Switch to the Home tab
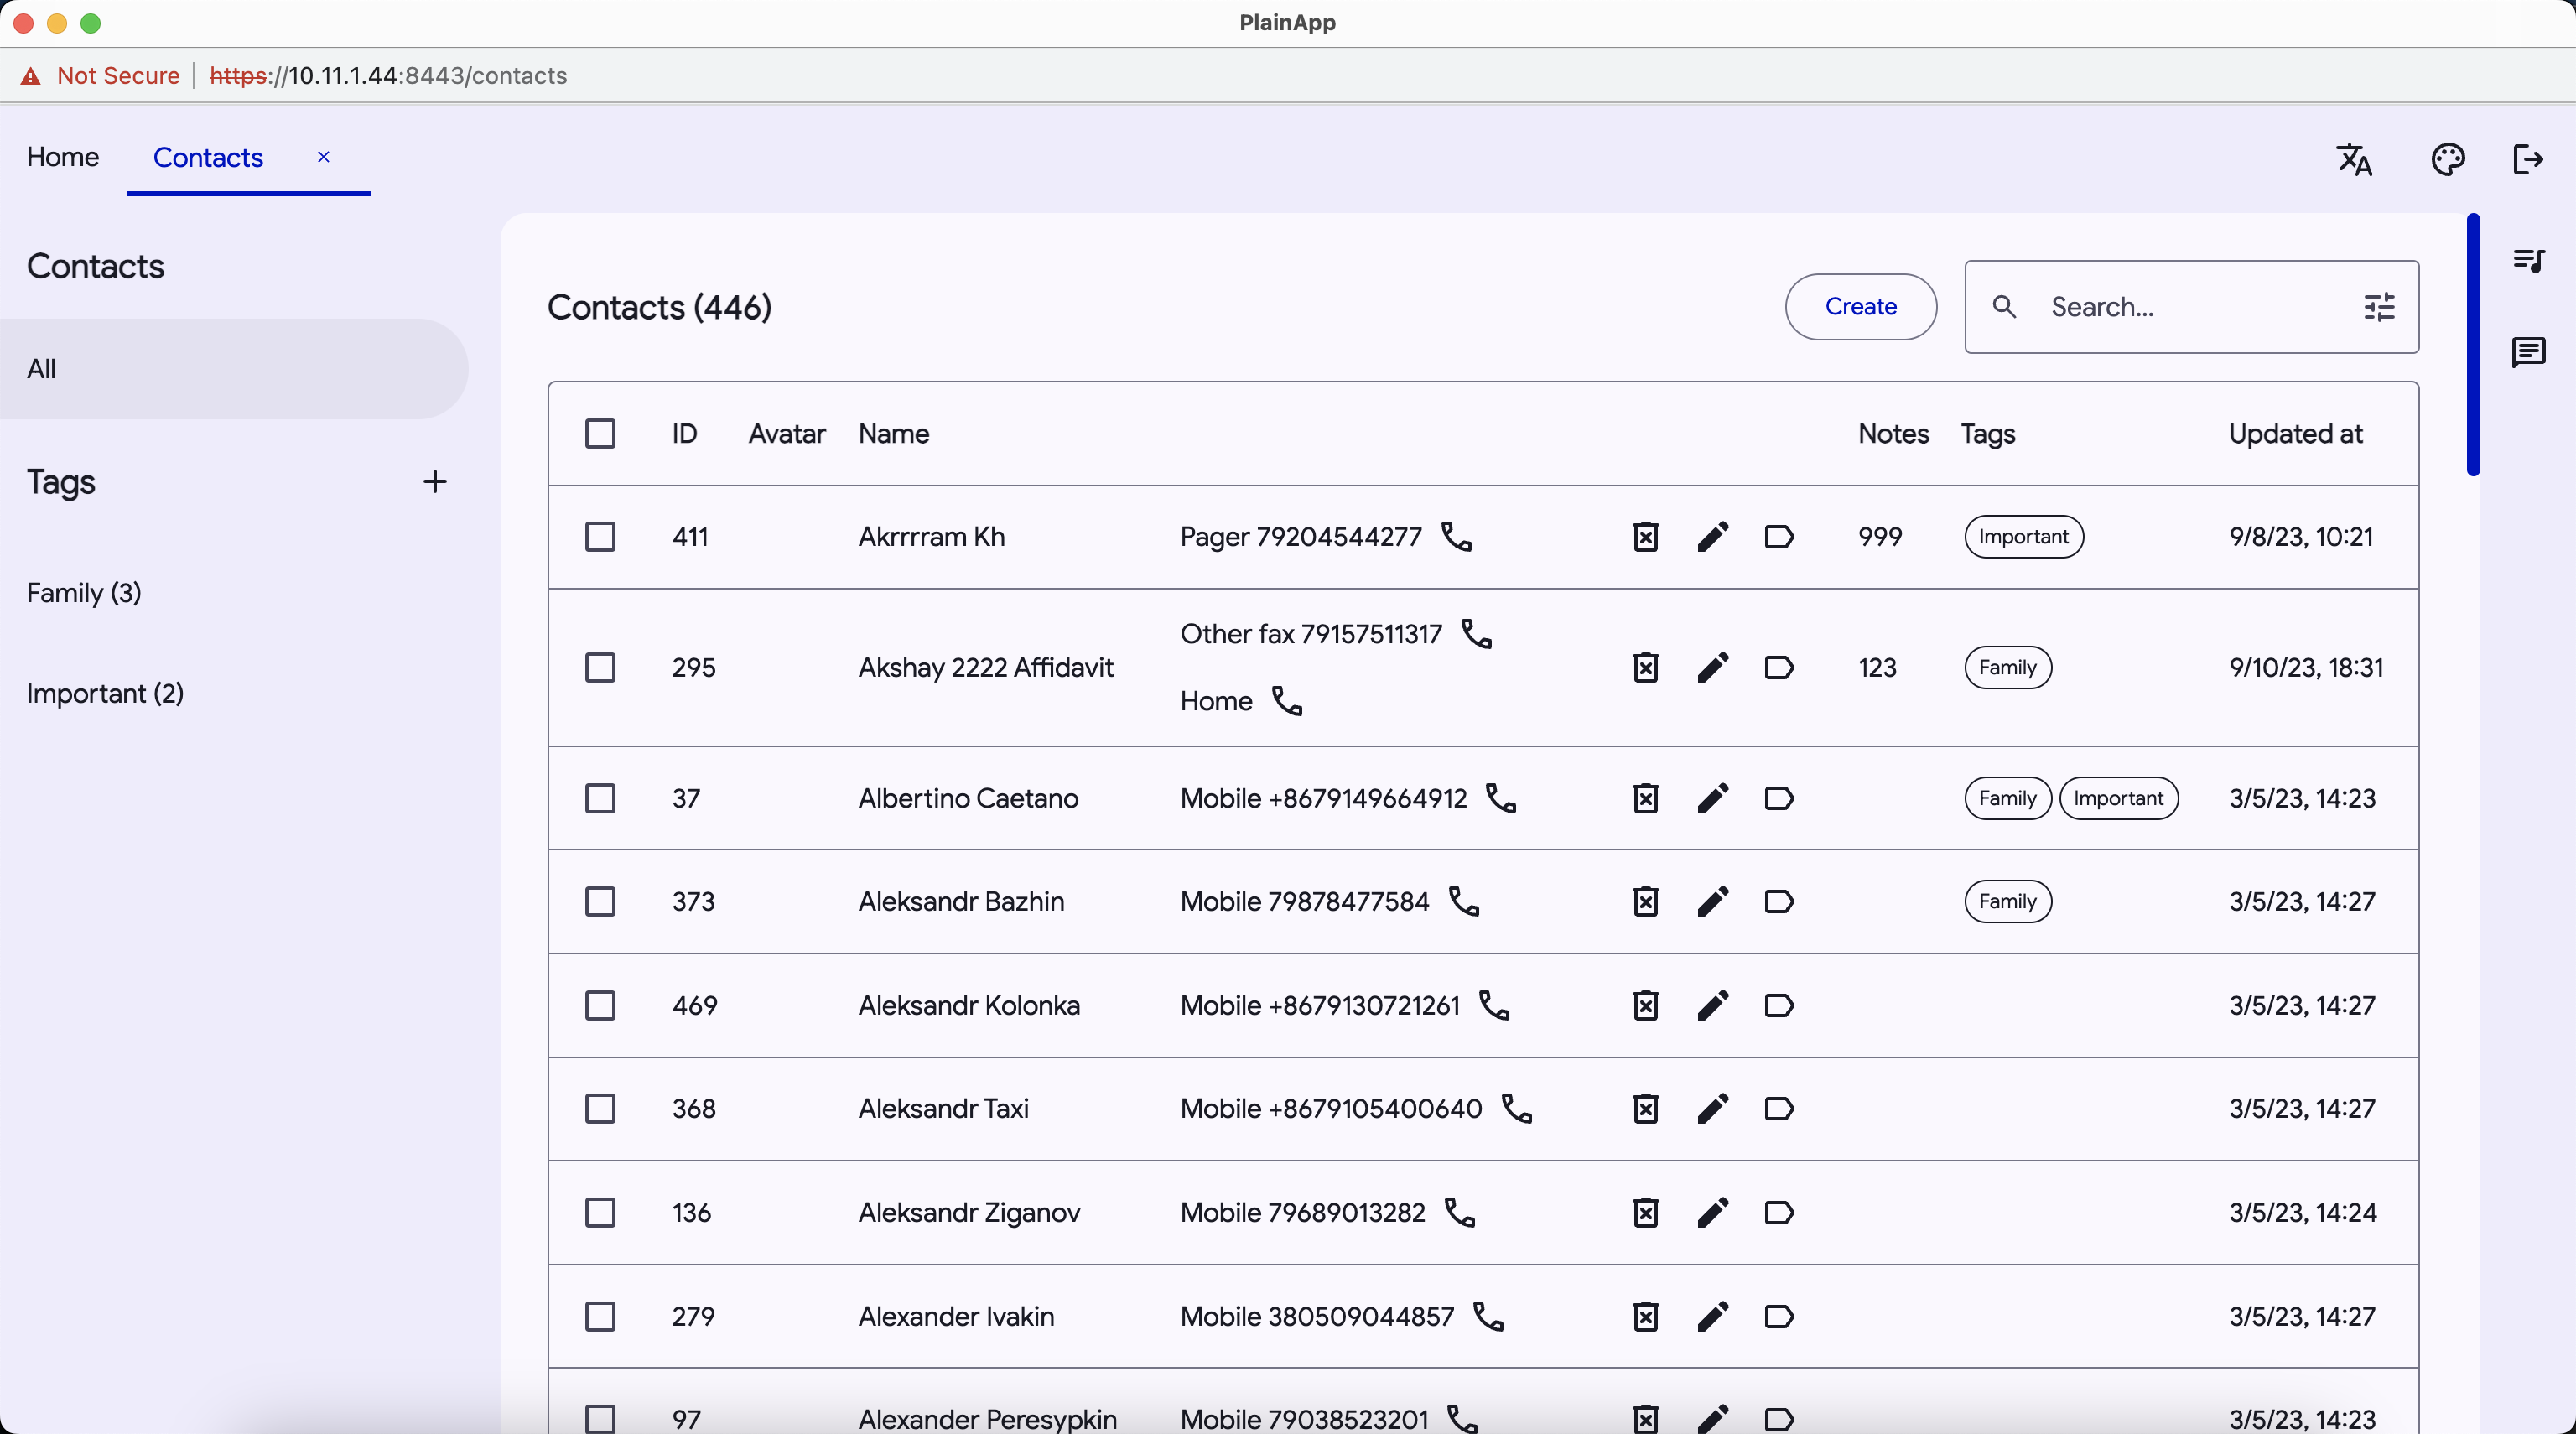The image size is (2576, 1434). tap(62, 157)
